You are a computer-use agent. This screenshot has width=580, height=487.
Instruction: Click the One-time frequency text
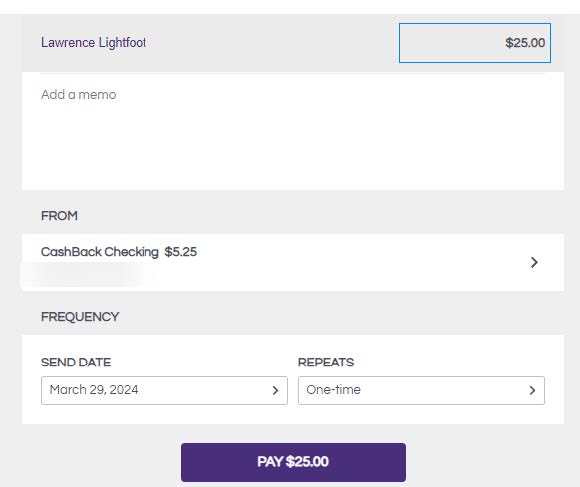tap(333, 390)
